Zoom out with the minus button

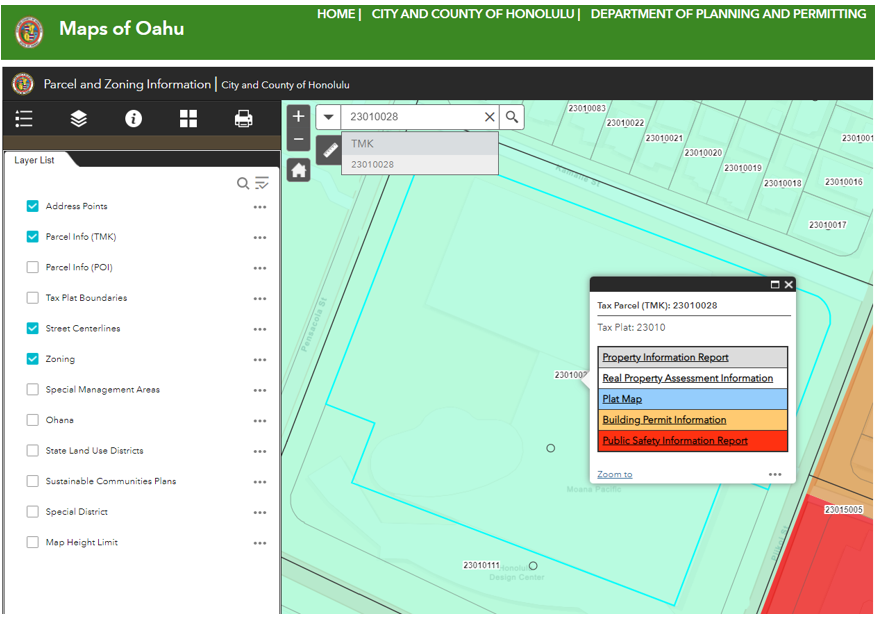point(298,138)
